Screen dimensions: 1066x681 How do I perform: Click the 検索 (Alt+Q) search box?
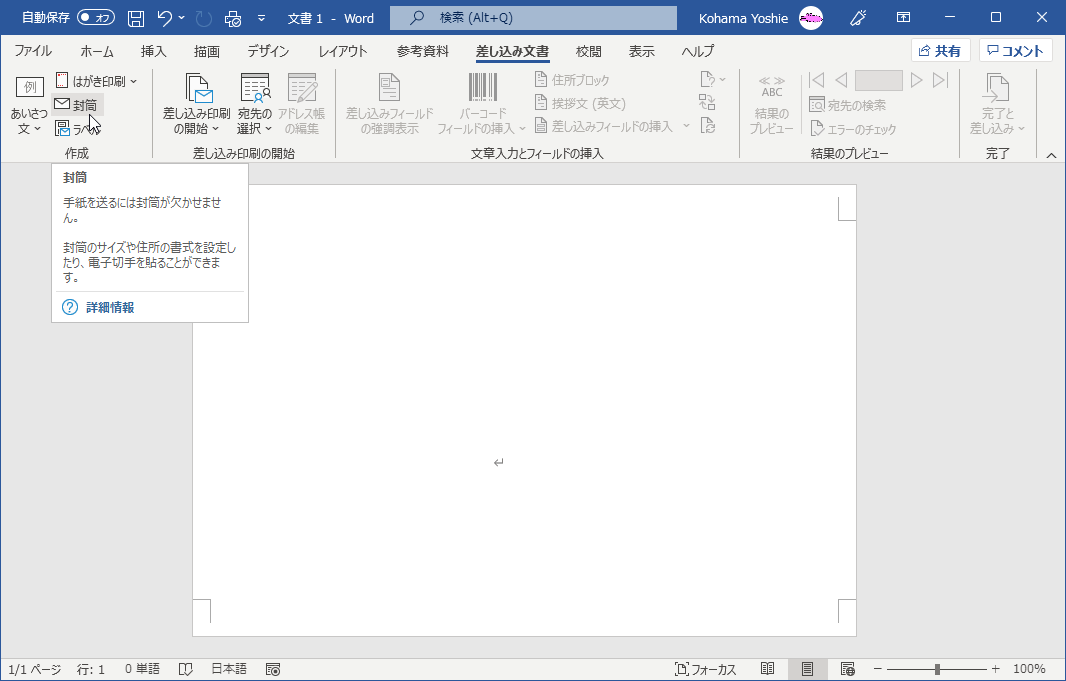[x=531, y=18]
